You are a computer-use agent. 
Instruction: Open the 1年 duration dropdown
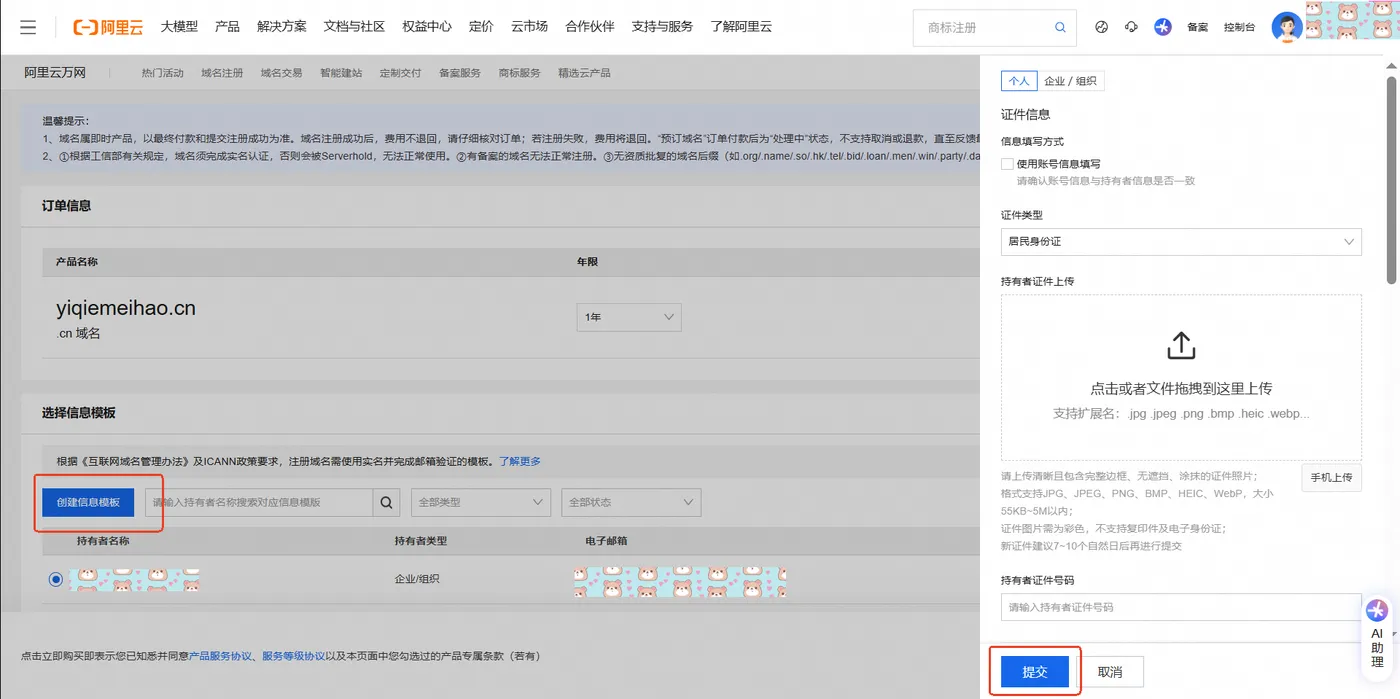pyautogui.click(x=629, y=317)
